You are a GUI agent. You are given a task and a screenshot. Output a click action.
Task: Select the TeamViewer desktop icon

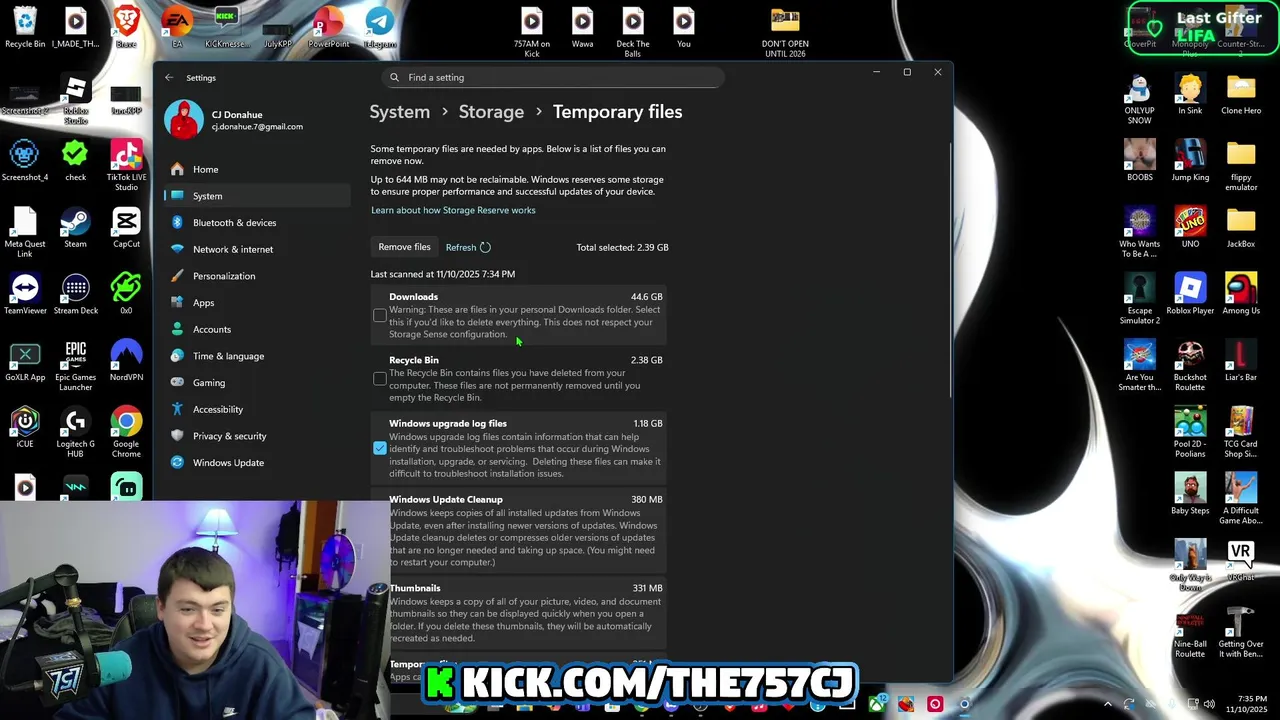coord(25,295)
